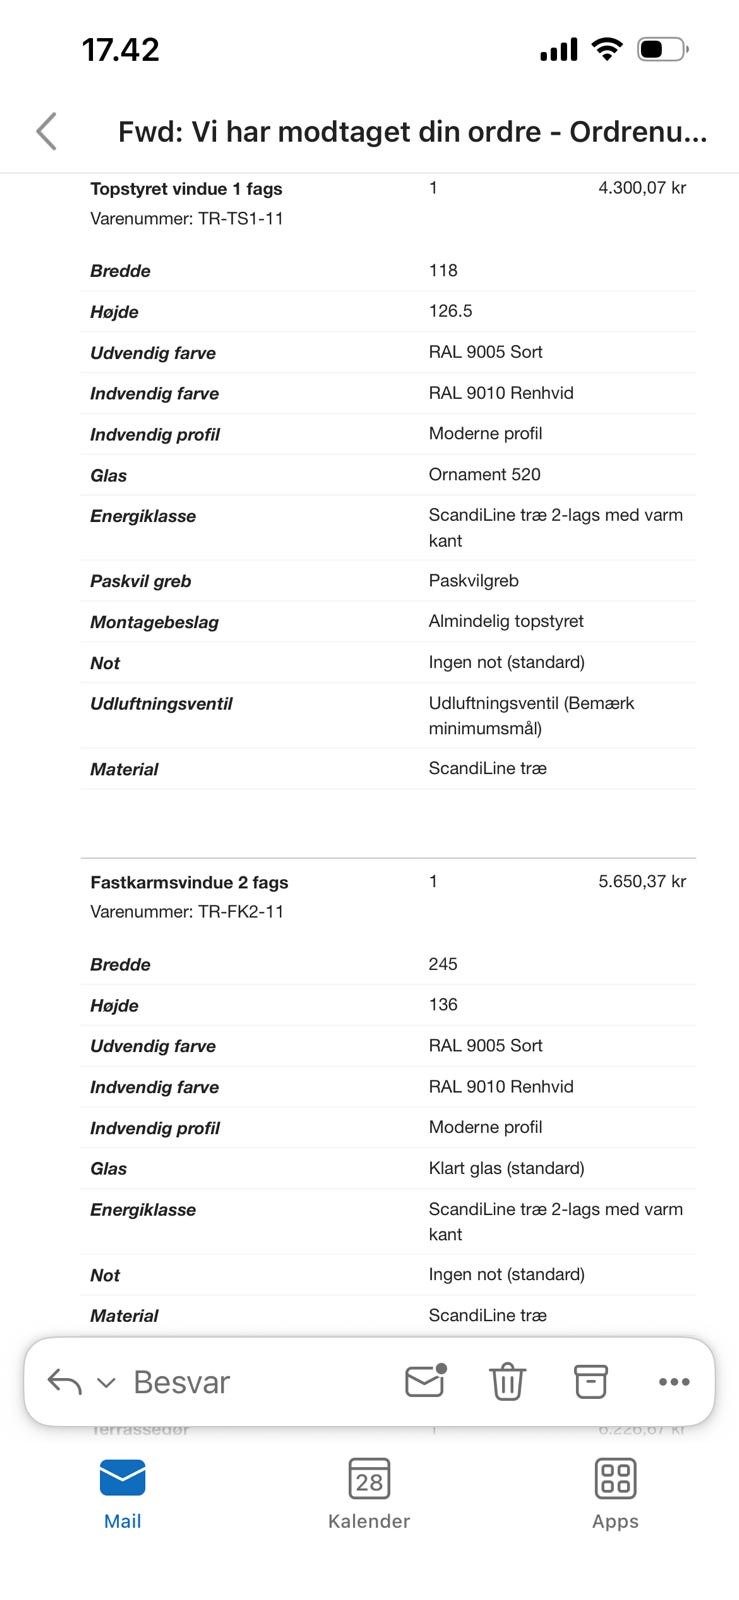Open the Apps tab
The image size is (739, 1600).
pyautogui.click(x=615, y=1494)
